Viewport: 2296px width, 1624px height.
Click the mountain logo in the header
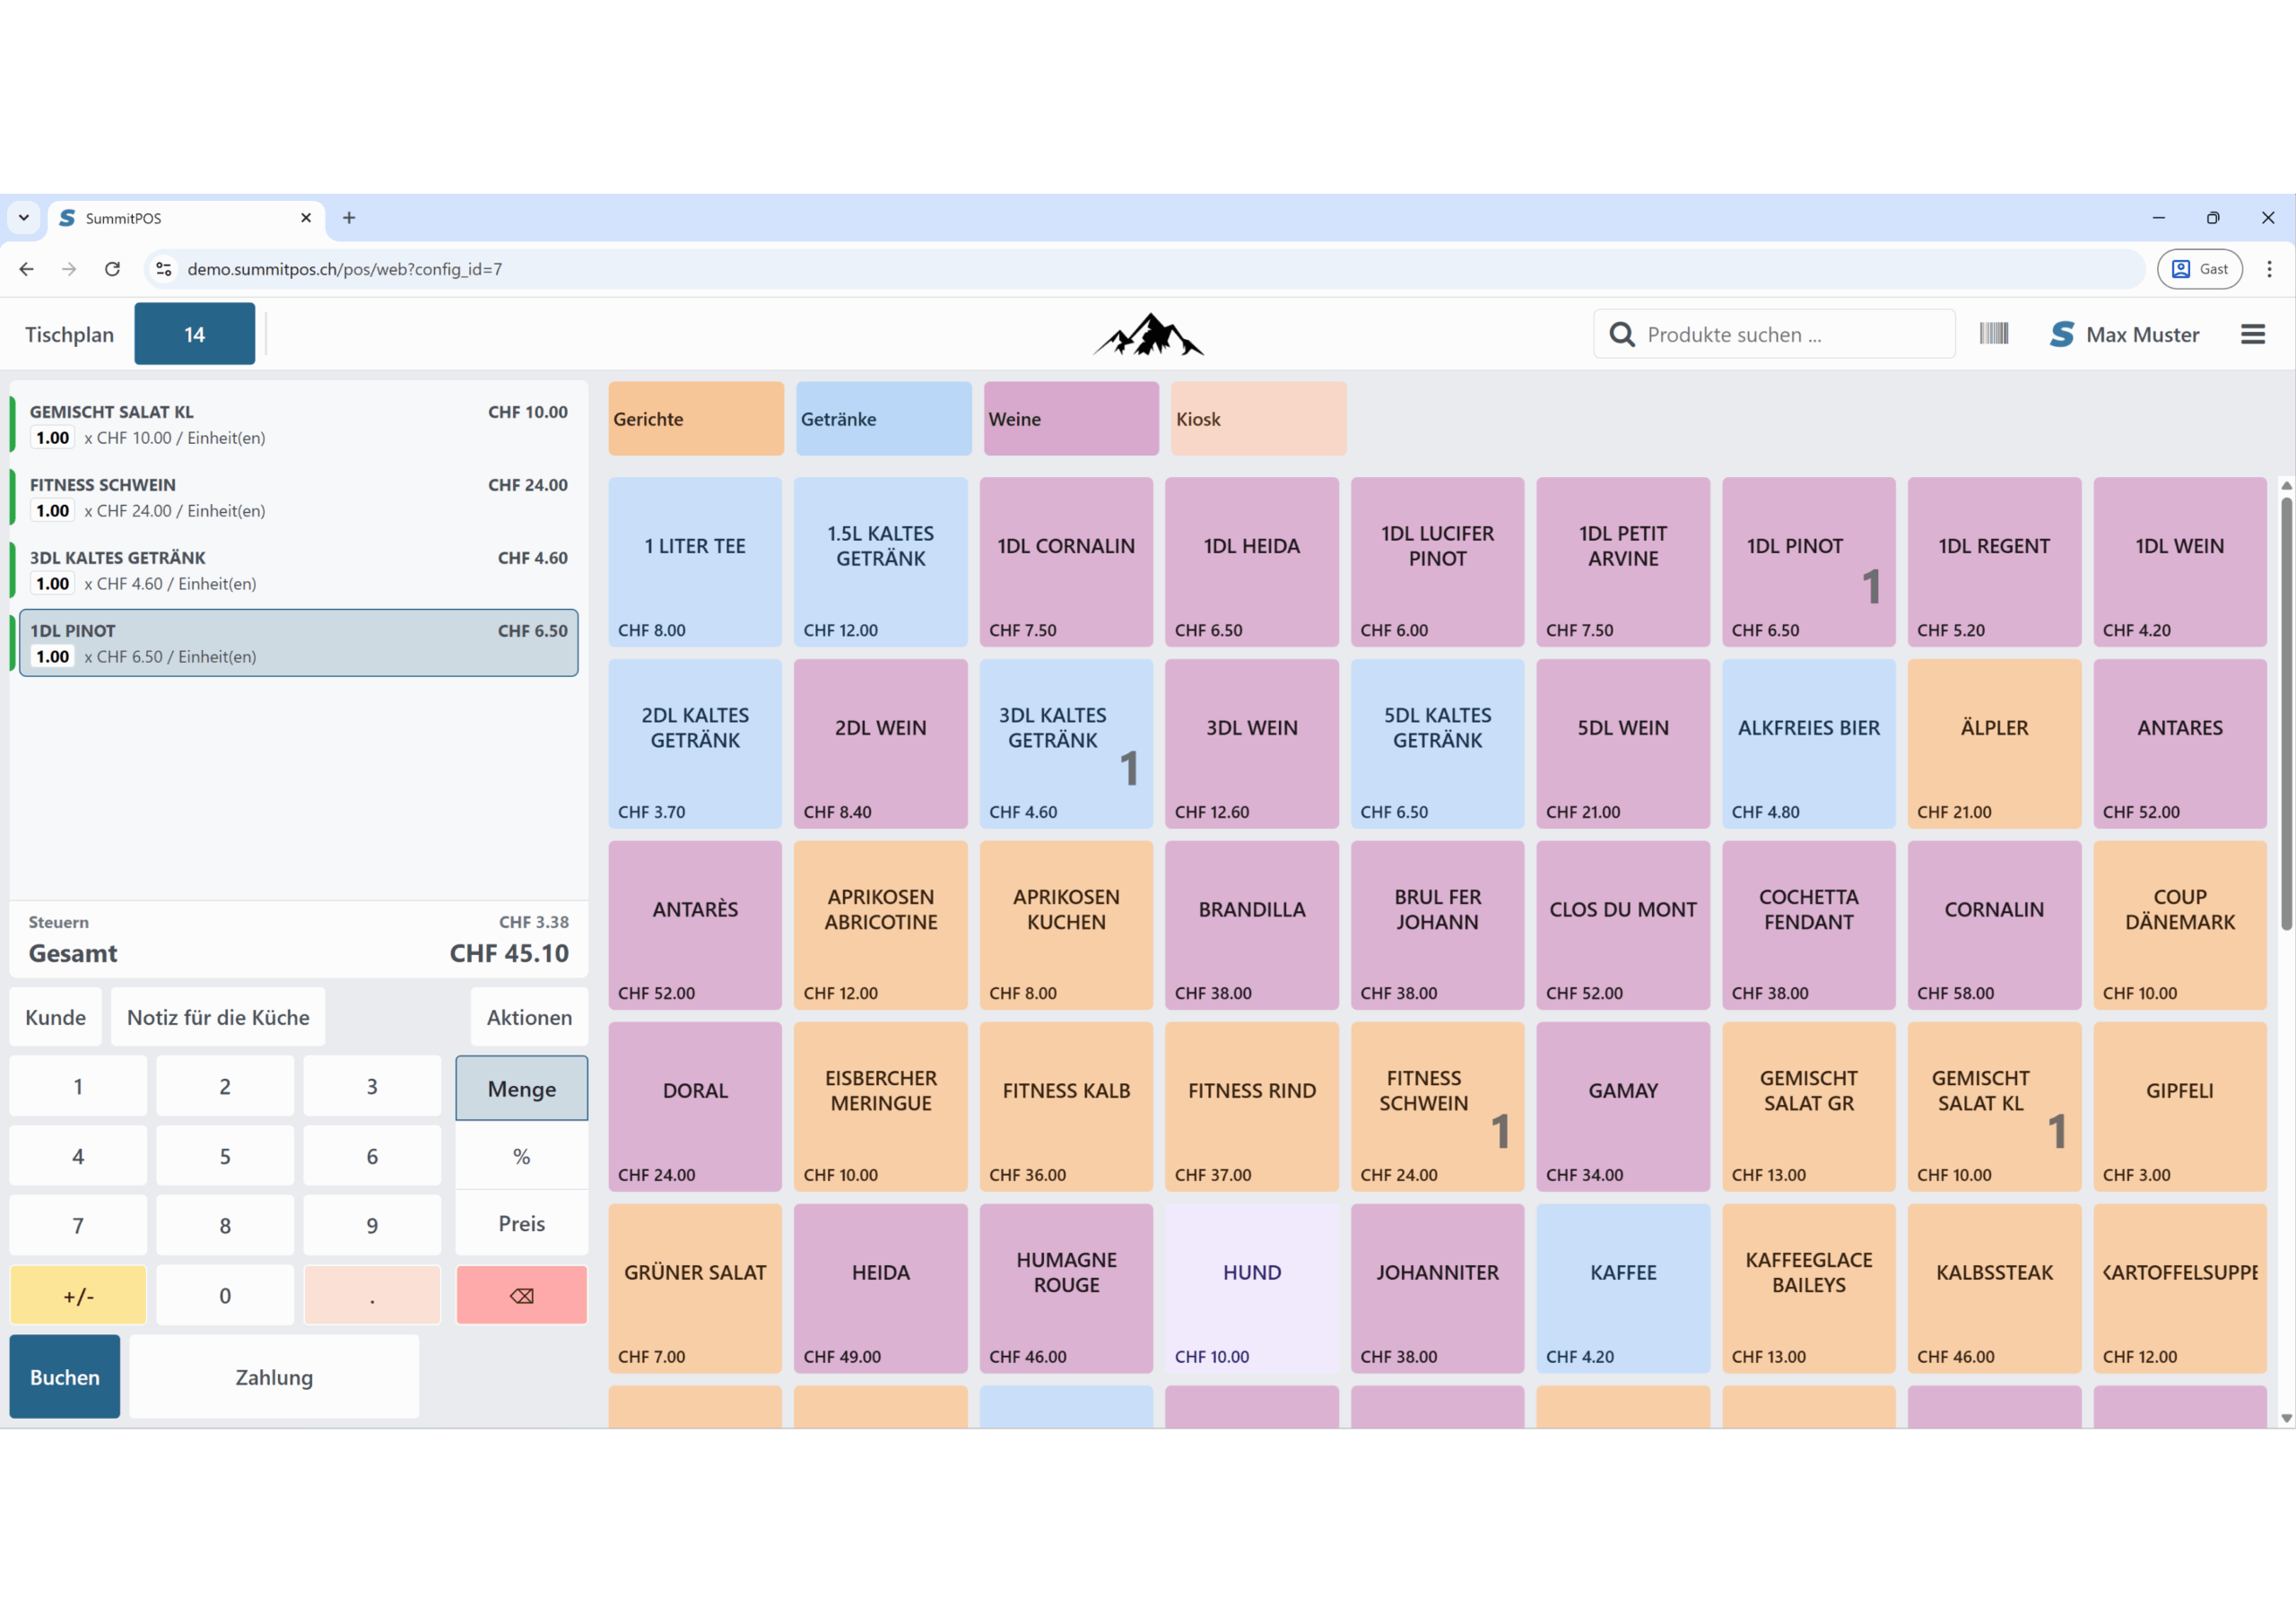(1148, 335)
